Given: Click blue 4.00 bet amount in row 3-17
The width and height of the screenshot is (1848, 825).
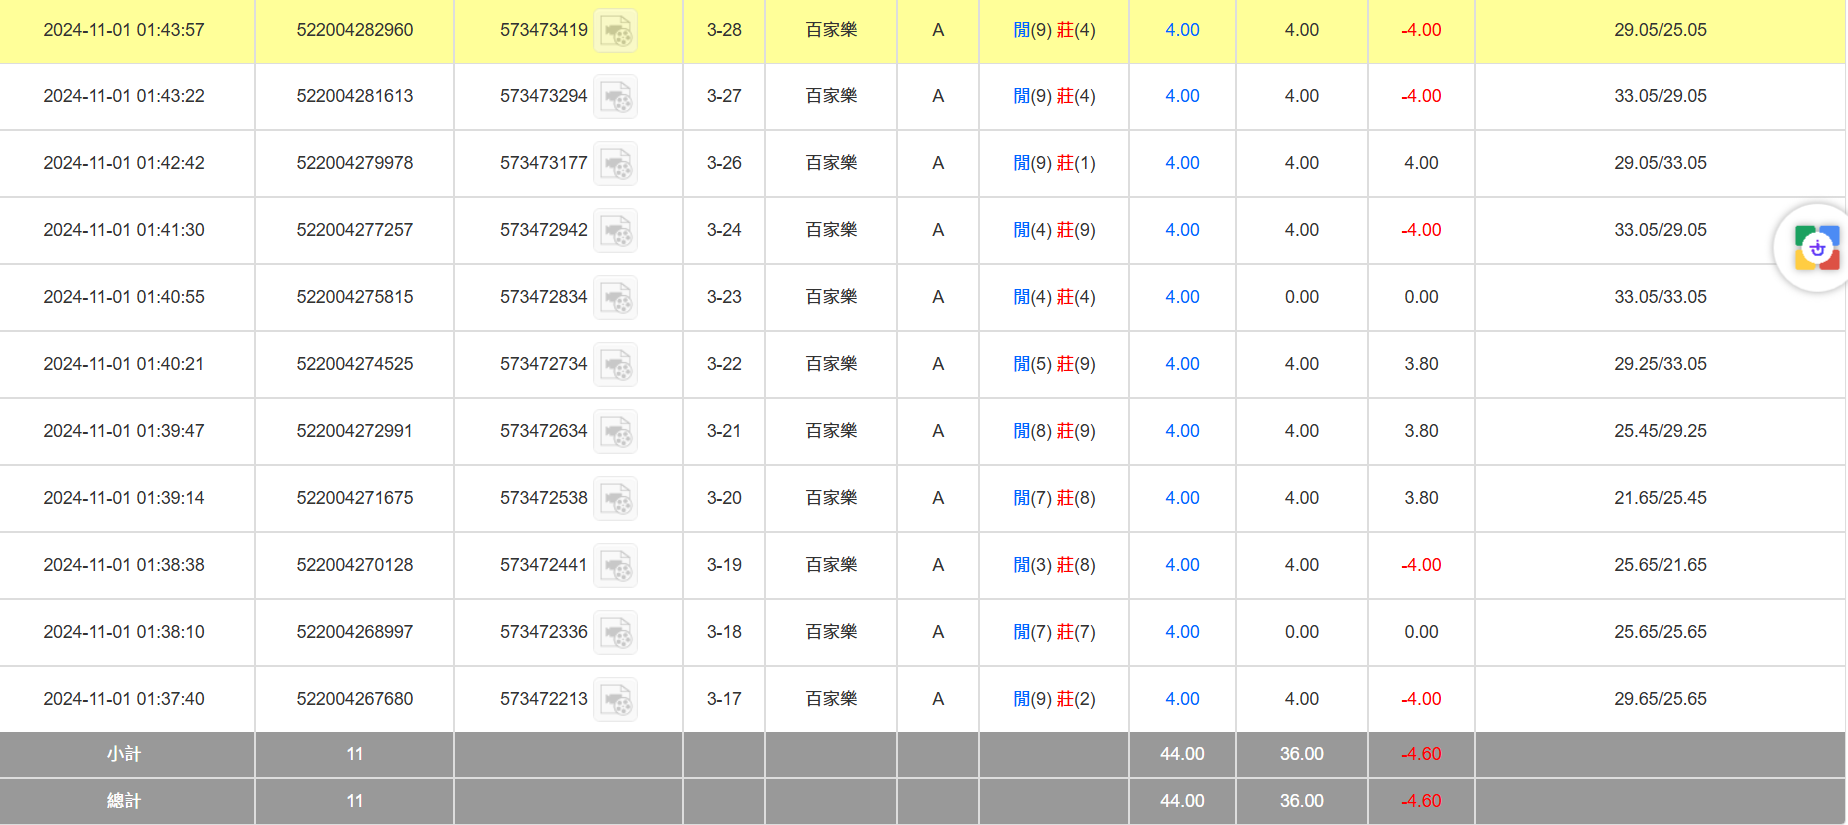Looking at the screenshot, I should pos(1182,699).
